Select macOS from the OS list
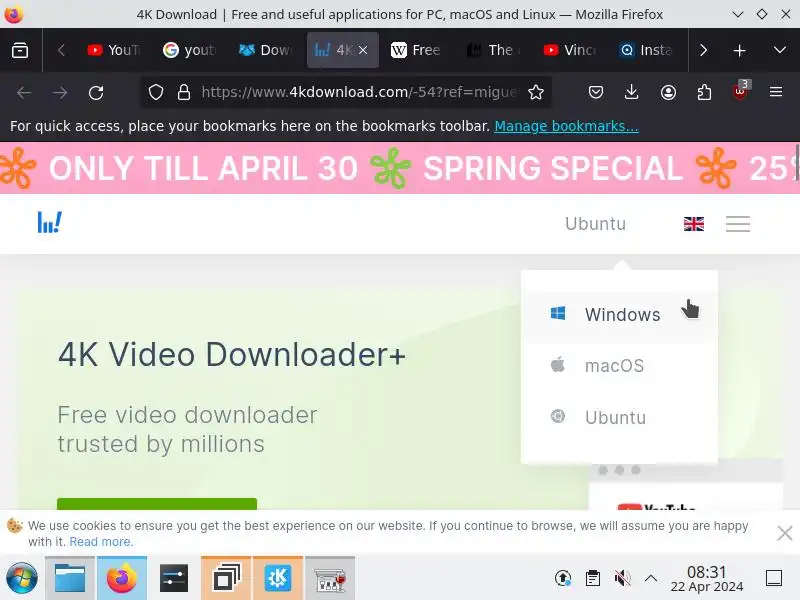 click(619, 366)
